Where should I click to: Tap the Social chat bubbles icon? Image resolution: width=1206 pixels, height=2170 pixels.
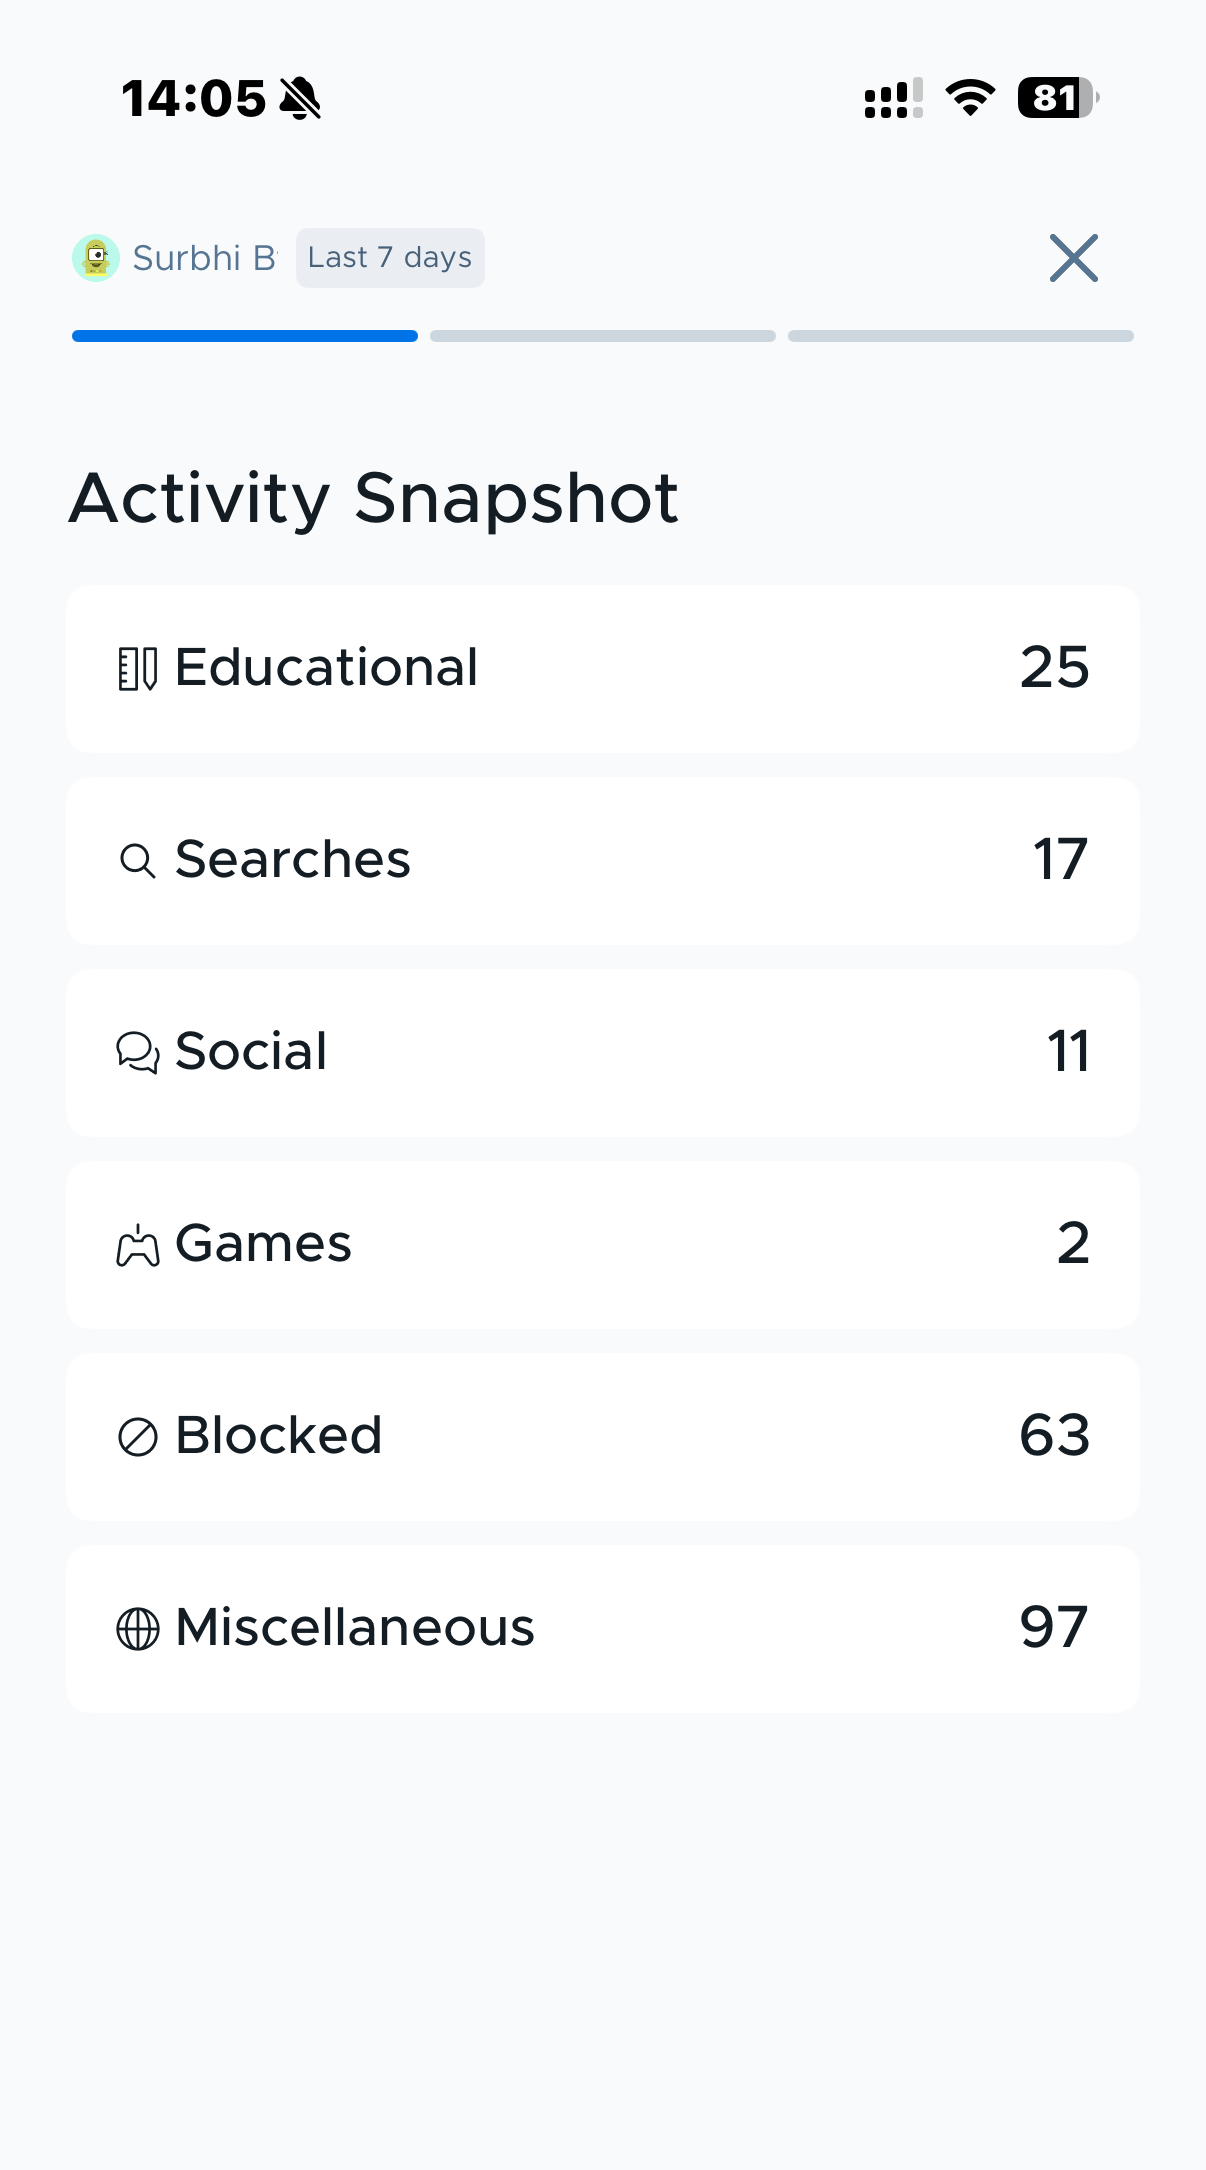coord(138,1052)
